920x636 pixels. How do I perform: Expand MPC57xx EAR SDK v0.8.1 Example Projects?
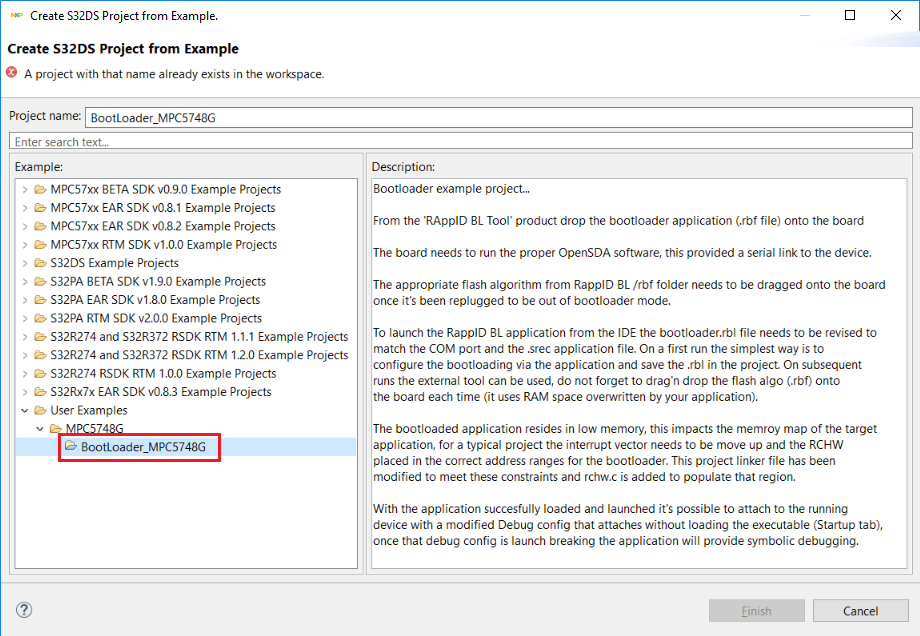[x=25, y=208]
